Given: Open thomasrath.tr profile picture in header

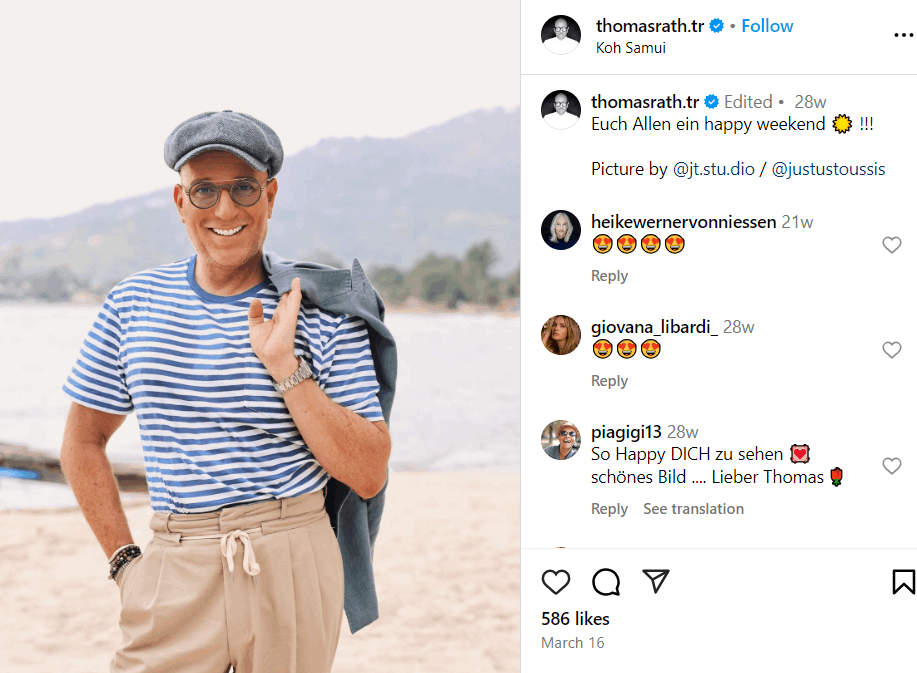Looking at the screenshot, I should (561, 35).
